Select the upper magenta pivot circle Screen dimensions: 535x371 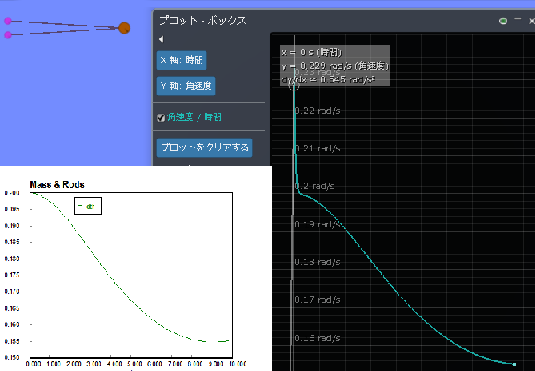click(x=8, y=21)
